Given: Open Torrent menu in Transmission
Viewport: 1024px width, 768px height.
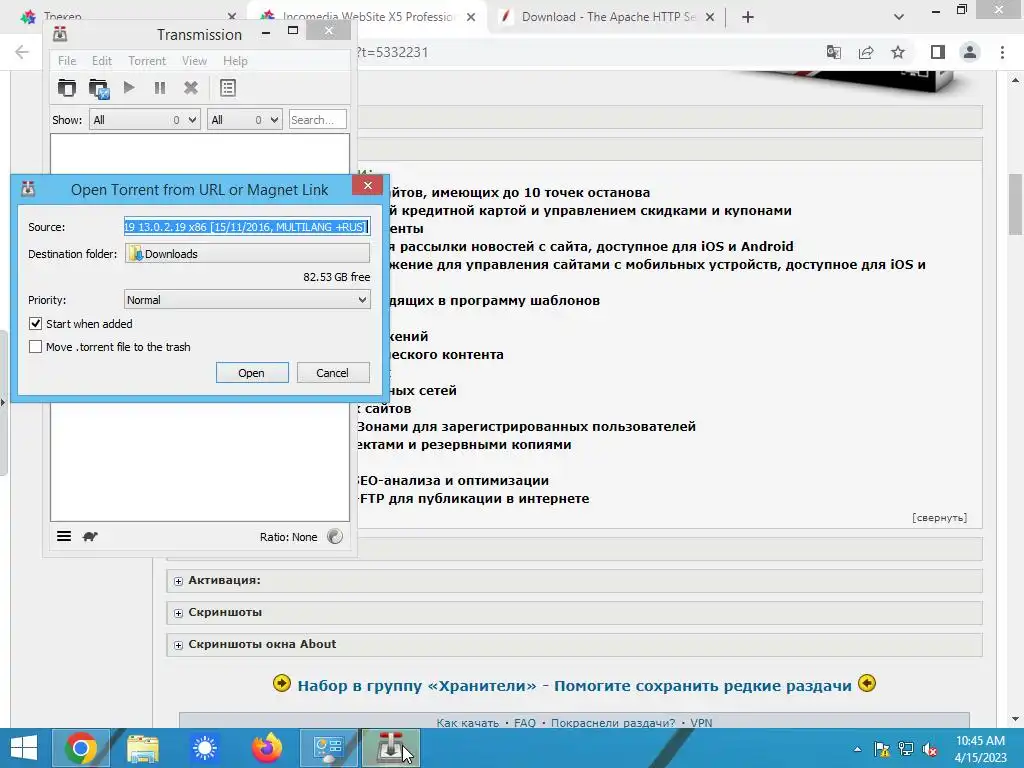Looking at the screenshot, I should click(147, 61).
